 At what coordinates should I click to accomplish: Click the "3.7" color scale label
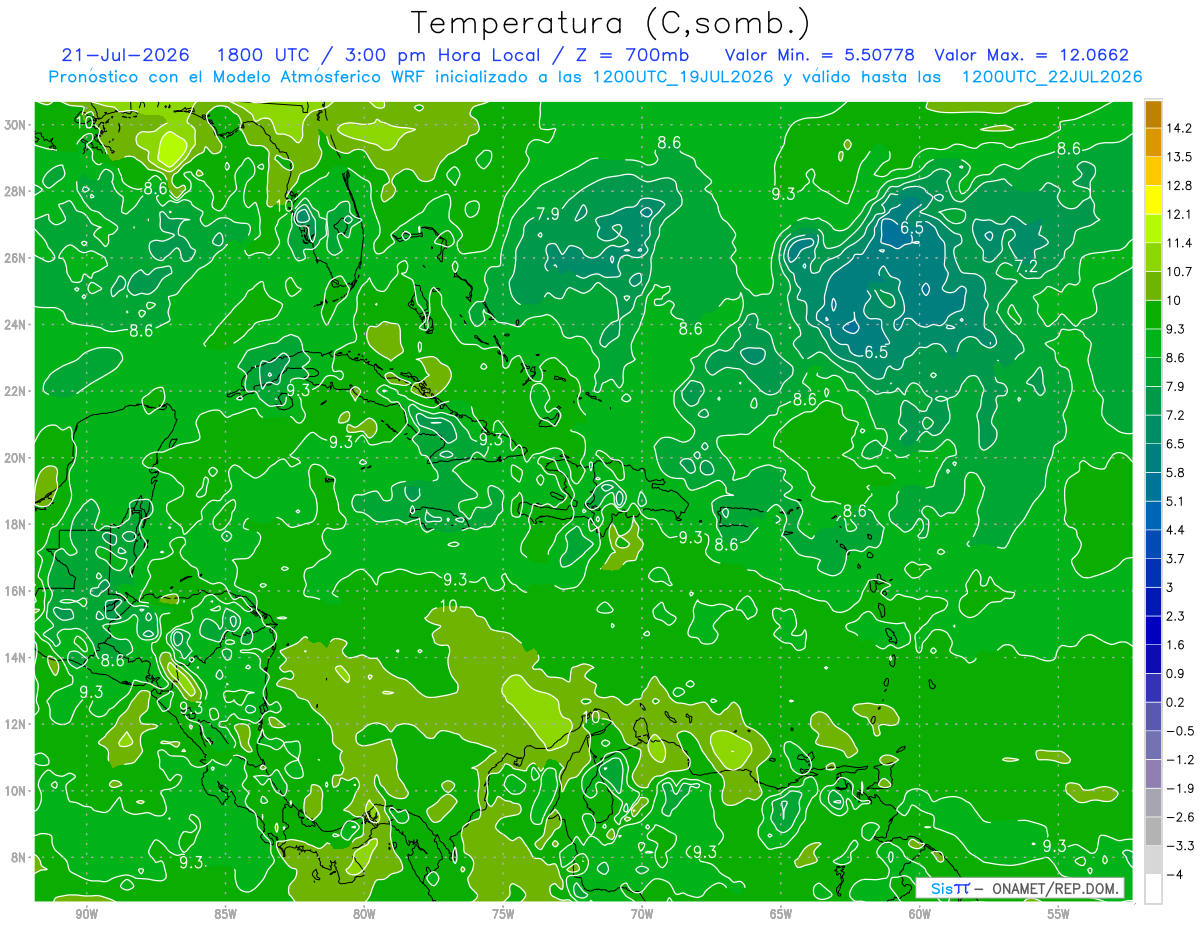pyautogui.click(x=1176, y=558)
